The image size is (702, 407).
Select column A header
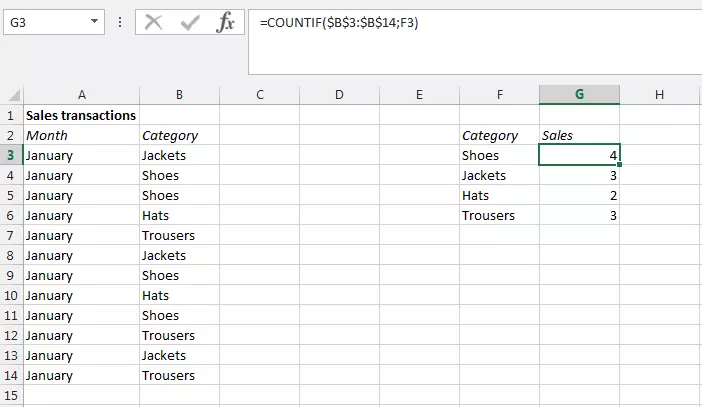click(81, 95)
